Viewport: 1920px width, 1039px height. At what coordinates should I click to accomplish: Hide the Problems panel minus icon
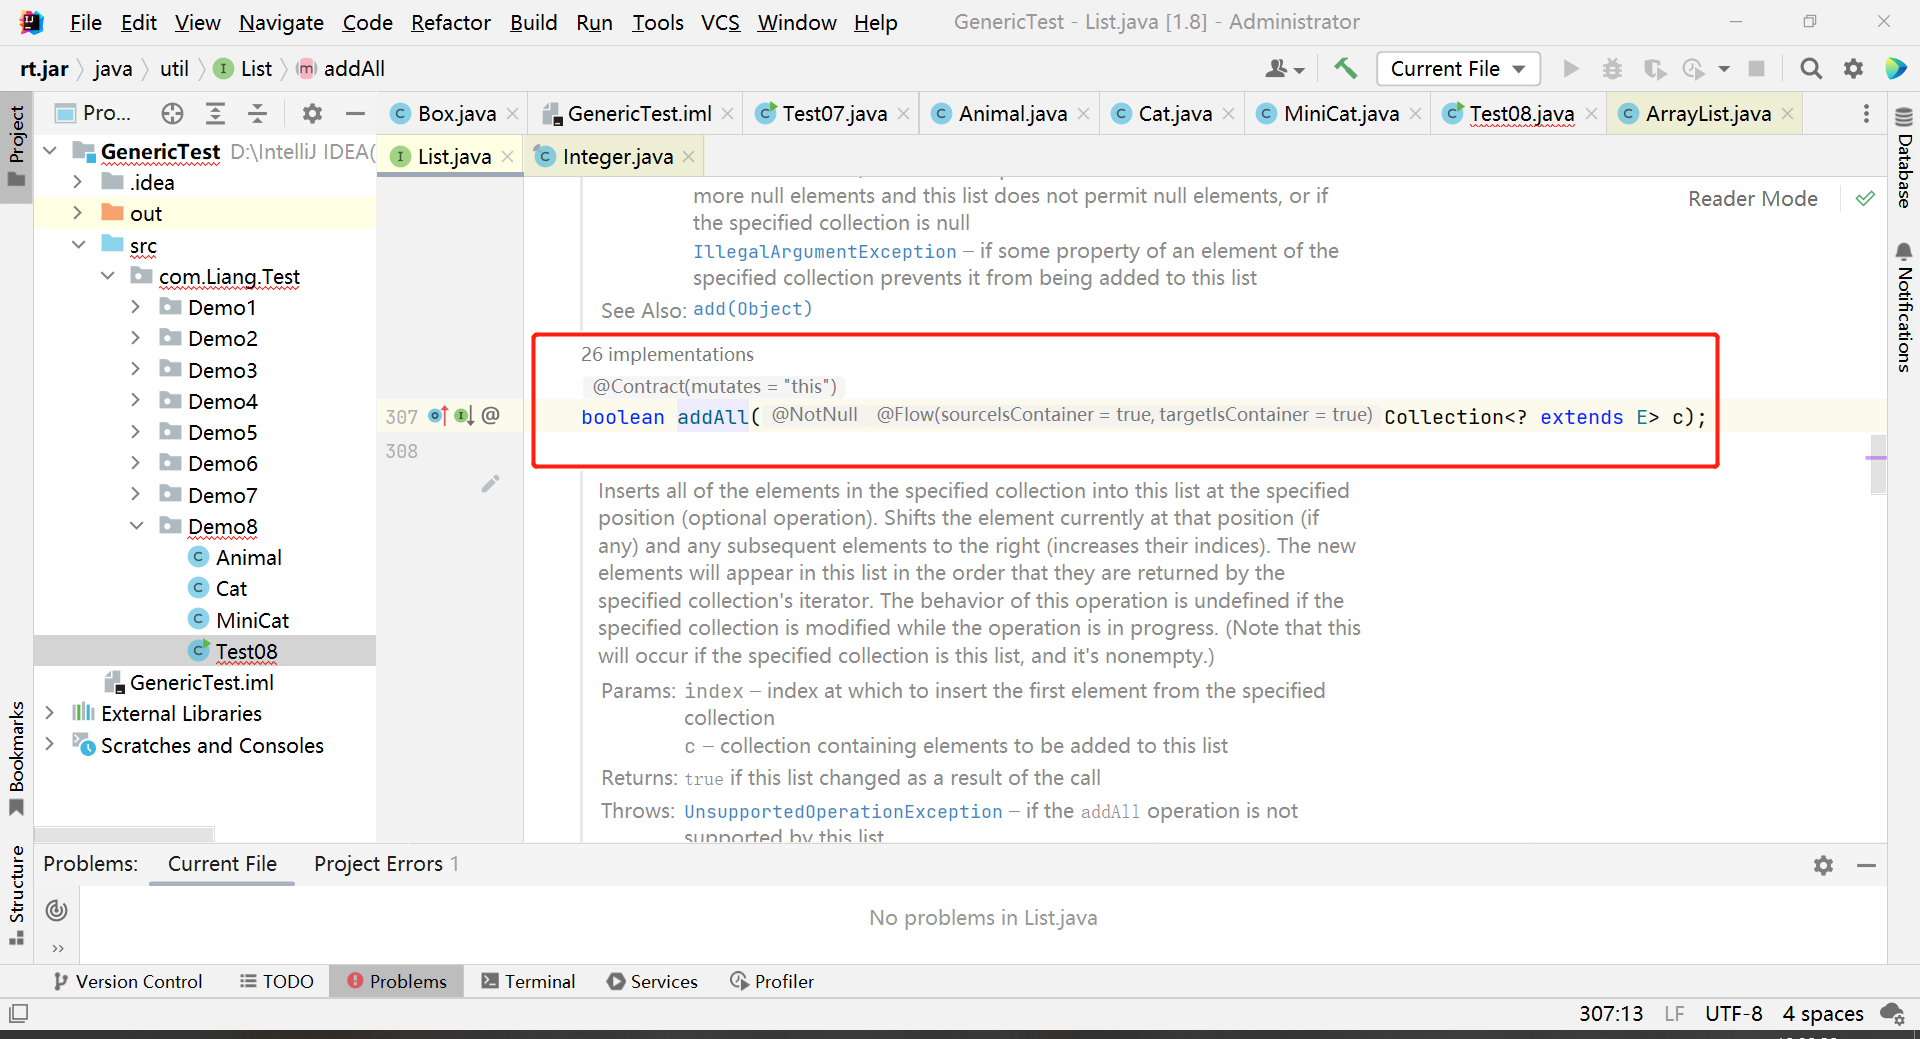coord(1866,865)
